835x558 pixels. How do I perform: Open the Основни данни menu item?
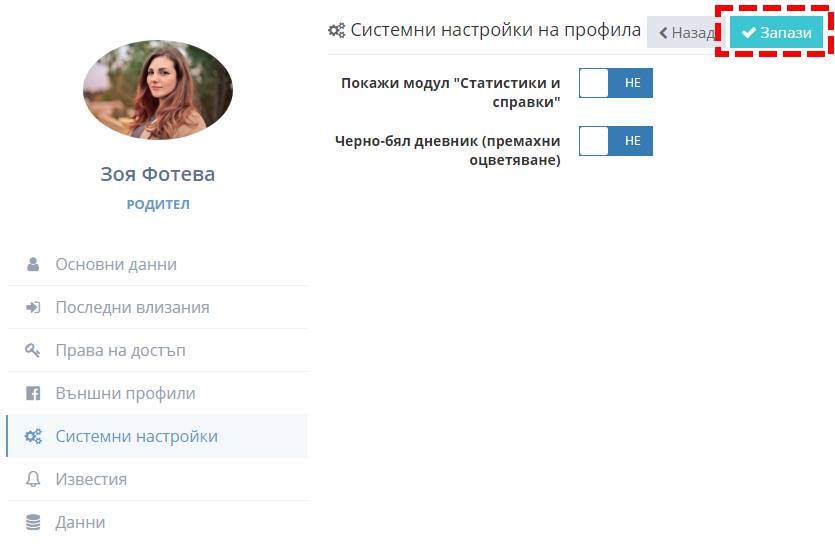pyautogui.click(x=116, y=265)
